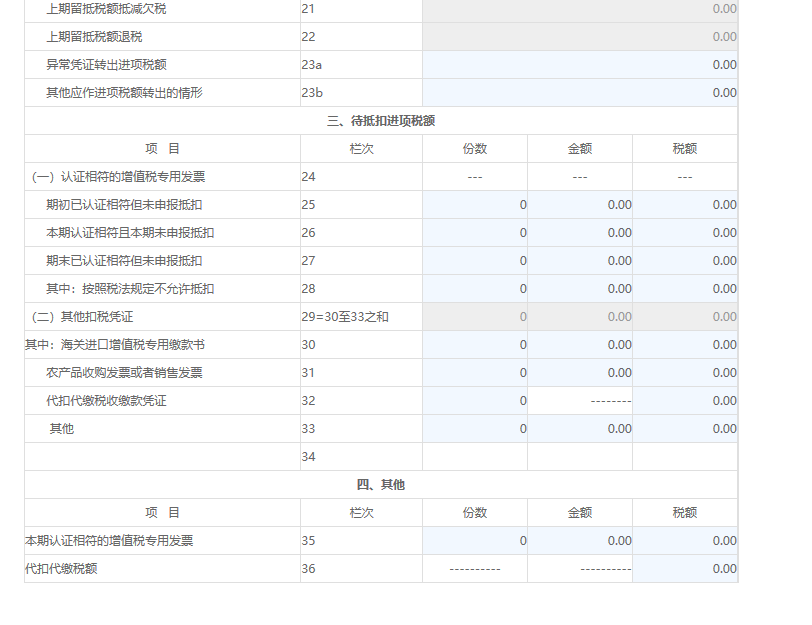Click the 税额 field in row 30
812x625 pixels.
click(685, 345)
